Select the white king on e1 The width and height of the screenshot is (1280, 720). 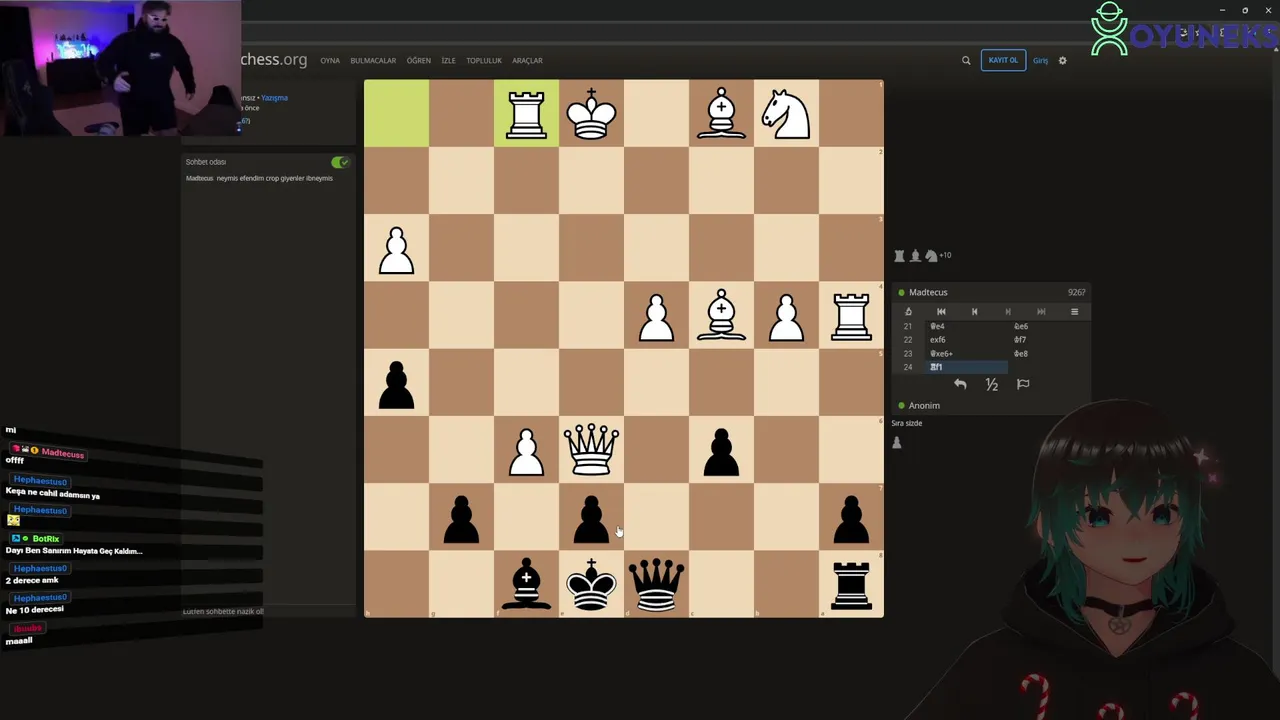pos(591,113)
